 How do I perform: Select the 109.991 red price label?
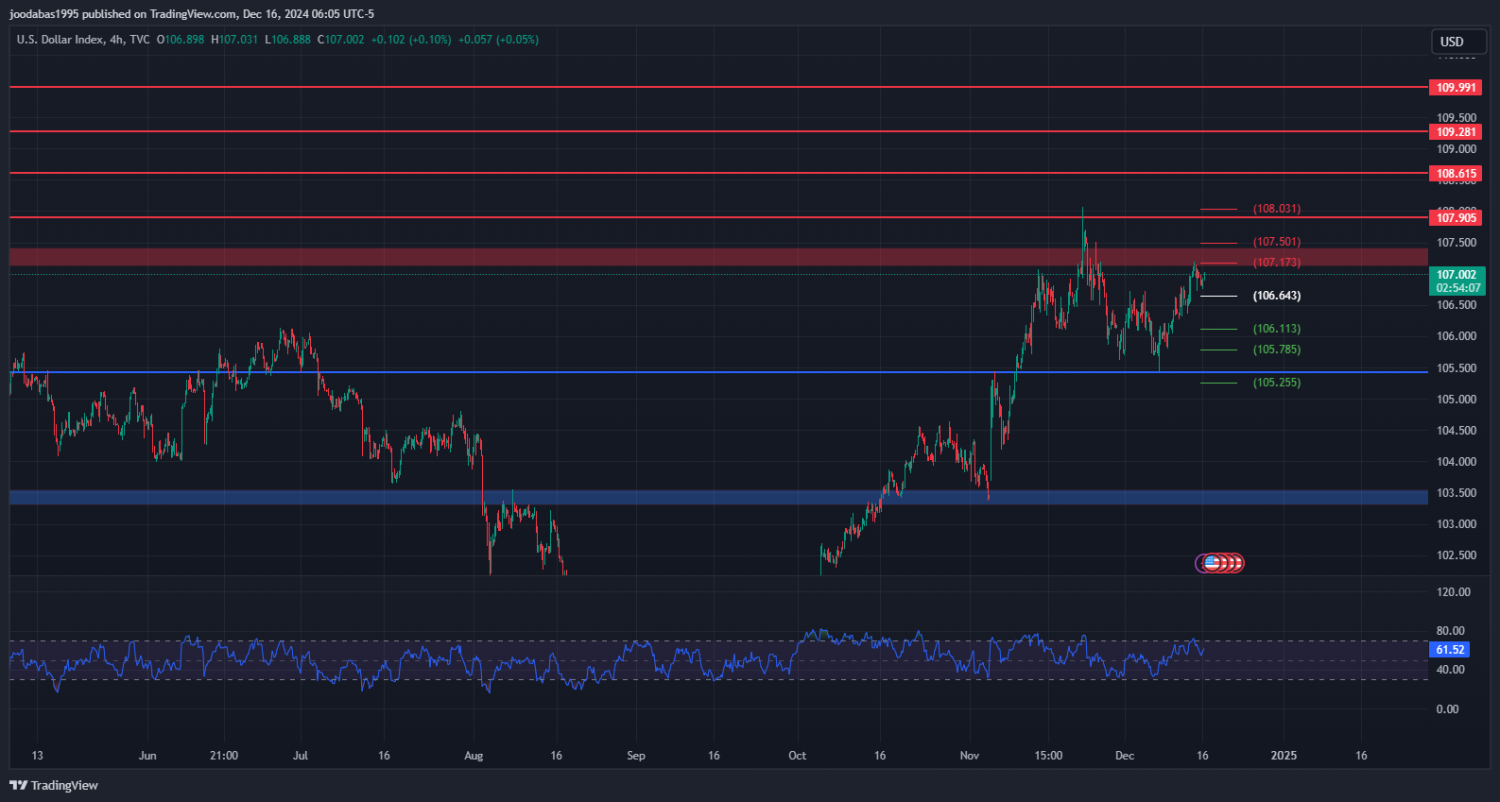tap(1456, 88)
